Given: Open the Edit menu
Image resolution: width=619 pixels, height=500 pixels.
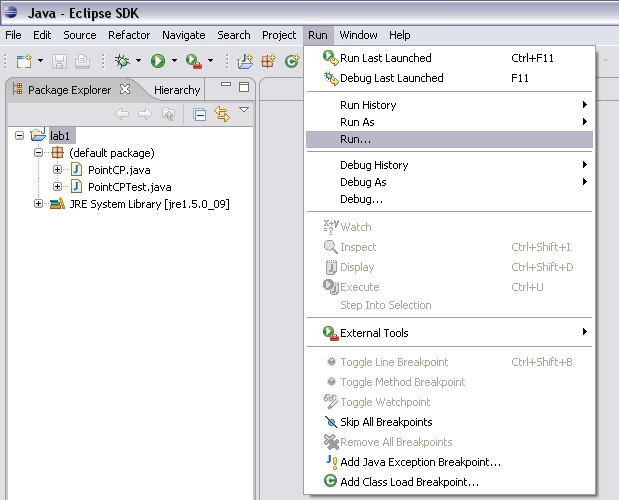Looking at the screenshot, I should 42,35.
